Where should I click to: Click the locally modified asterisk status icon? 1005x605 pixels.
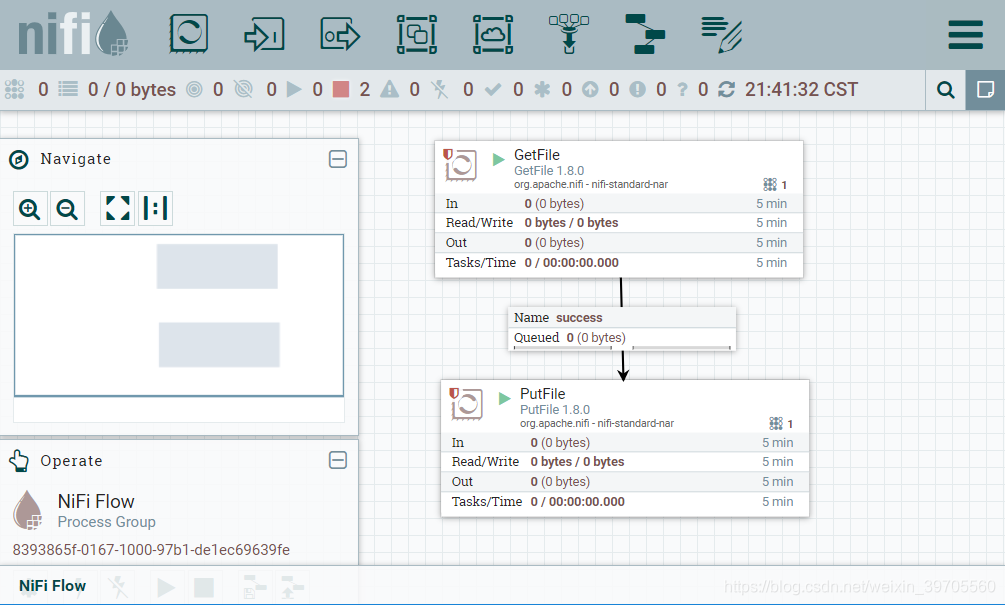pyautogui.click(x=542, y=89)
